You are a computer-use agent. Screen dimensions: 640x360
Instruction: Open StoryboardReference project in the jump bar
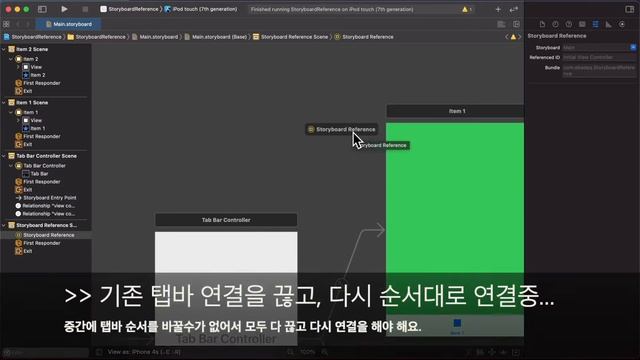[33, 37]
